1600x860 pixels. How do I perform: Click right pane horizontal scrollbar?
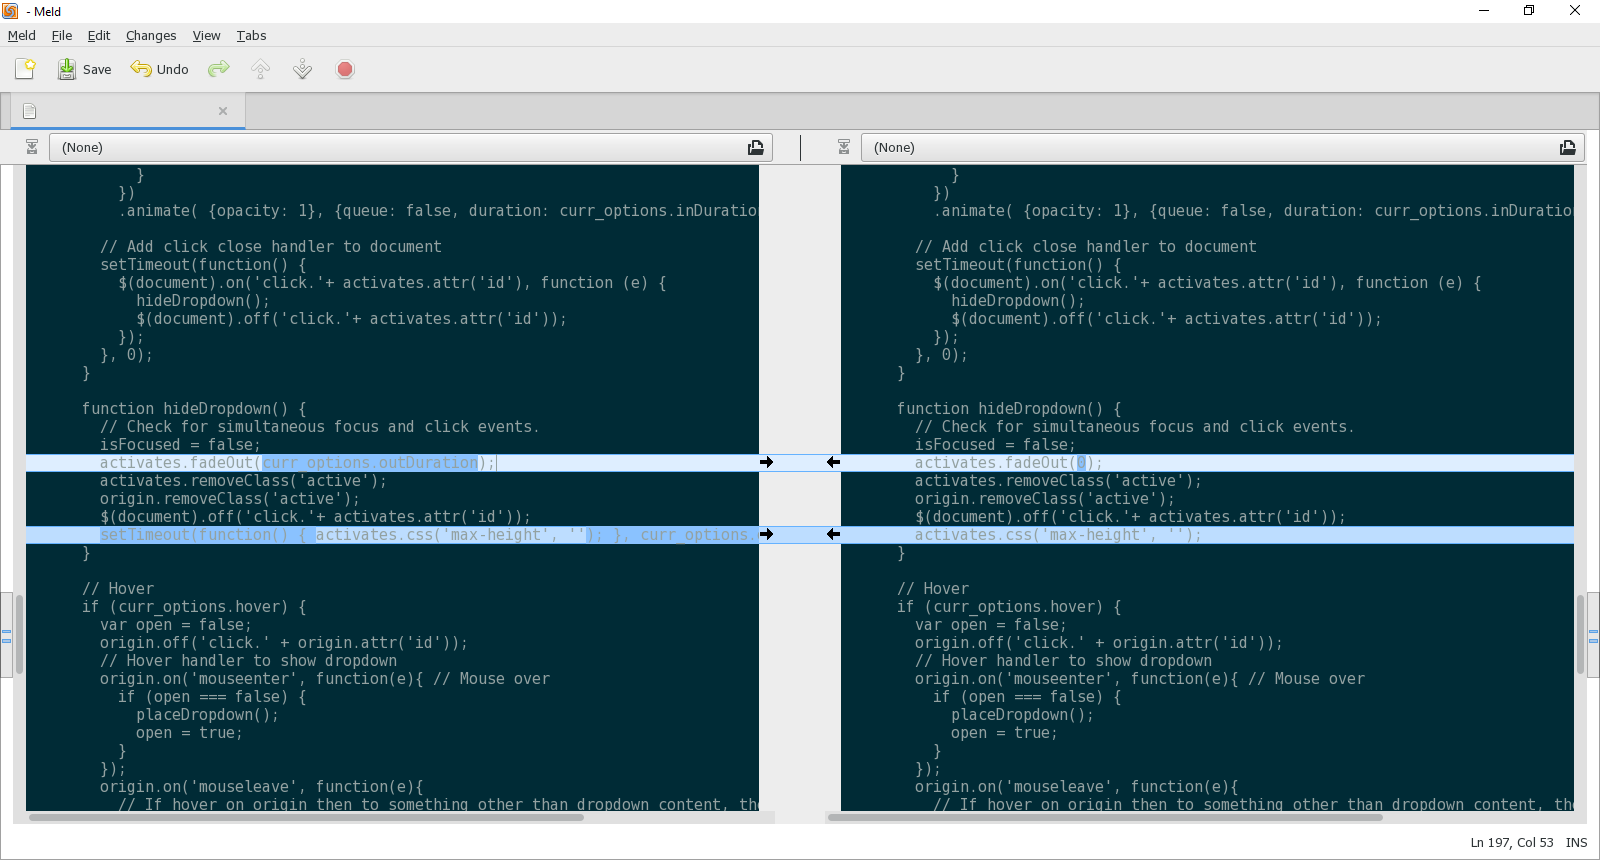point(1105,817)
